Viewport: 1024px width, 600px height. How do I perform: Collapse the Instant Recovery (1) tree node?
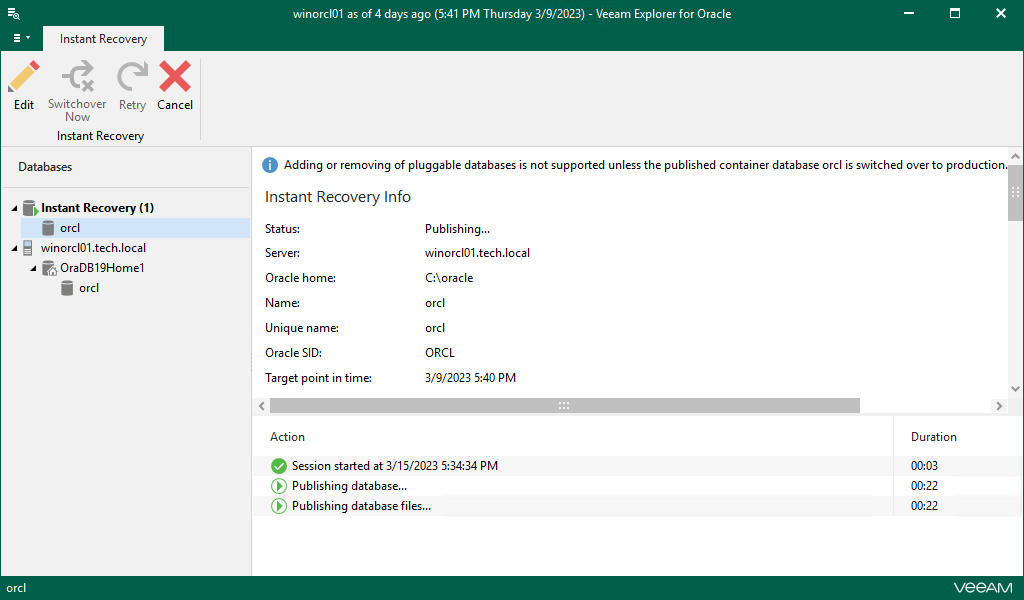click(x=14, y=208)
